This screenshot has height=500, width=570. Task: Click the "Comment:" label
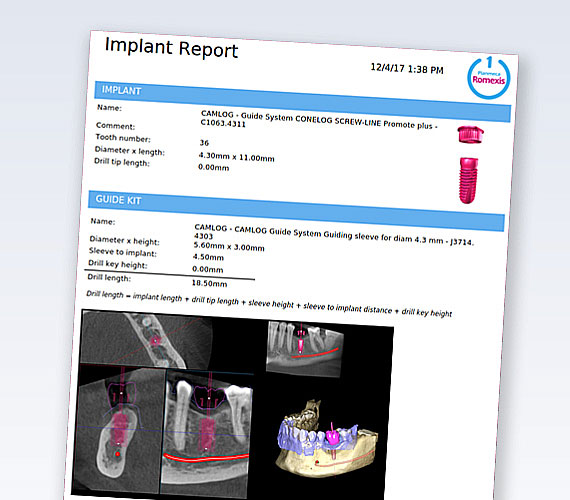115,126
